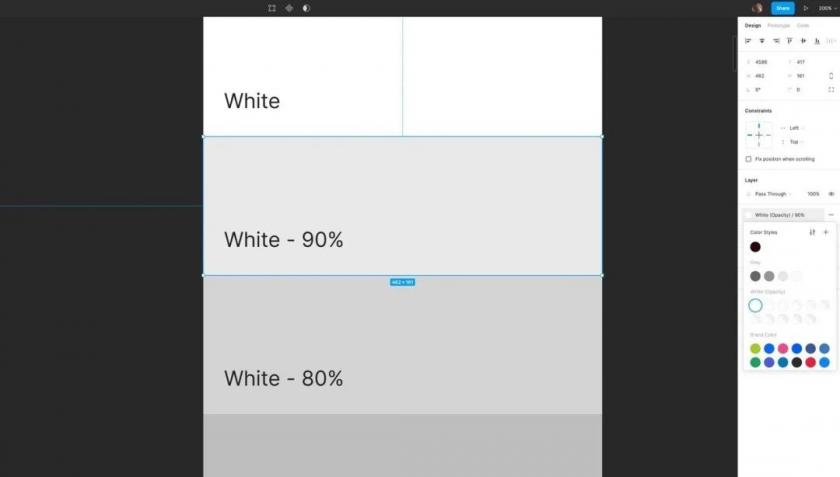Toggle Fix position when scrolling checkbox
The height and width of the screenshot is (477, 840).
[x=748, y=159]
